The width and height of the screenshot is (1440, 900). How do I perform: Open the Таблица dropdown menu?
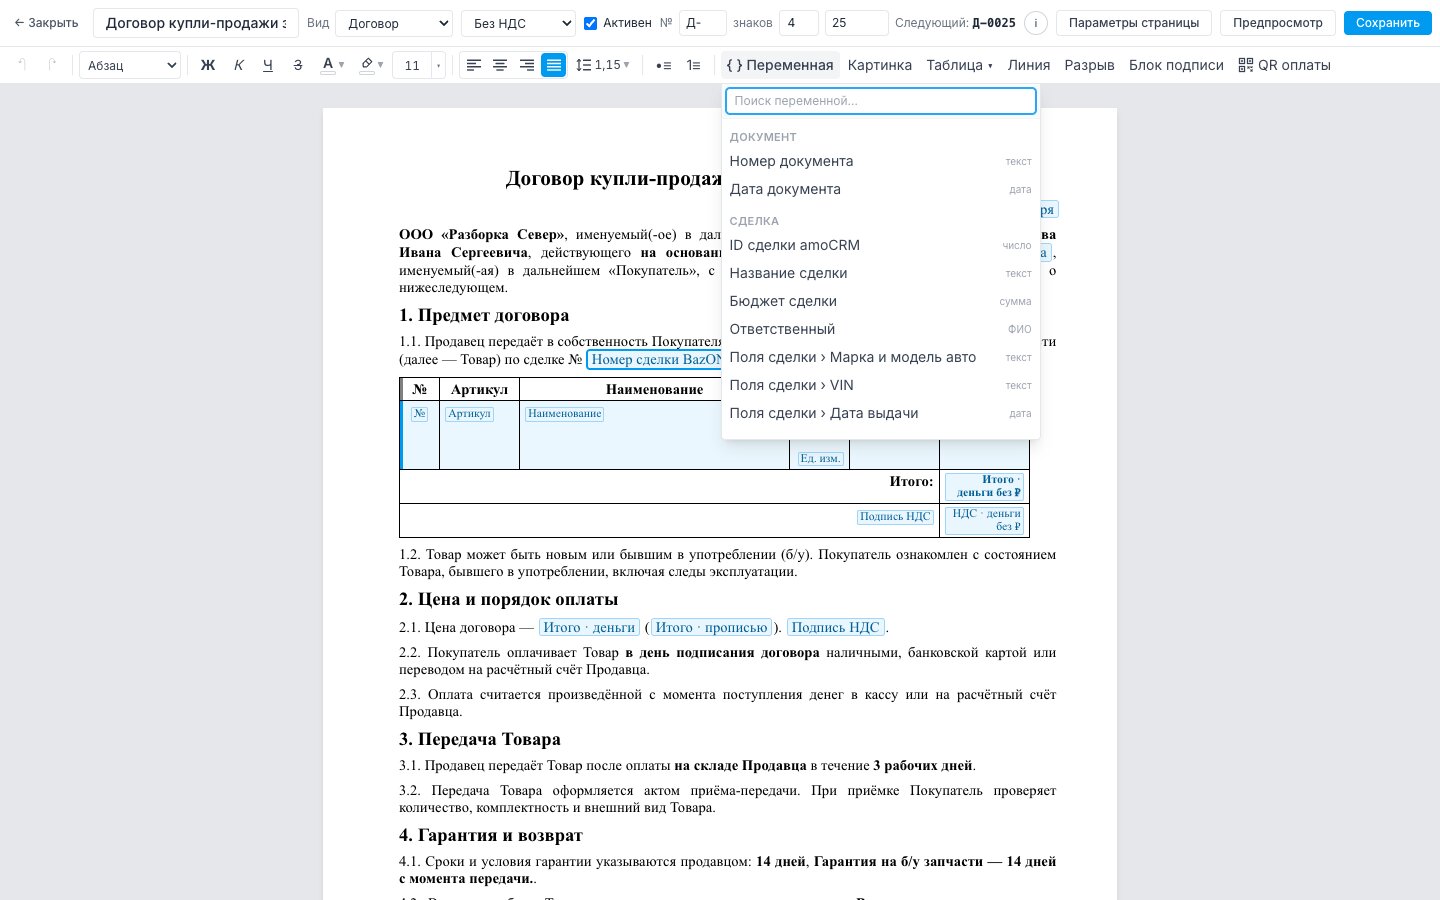point(959,65)
